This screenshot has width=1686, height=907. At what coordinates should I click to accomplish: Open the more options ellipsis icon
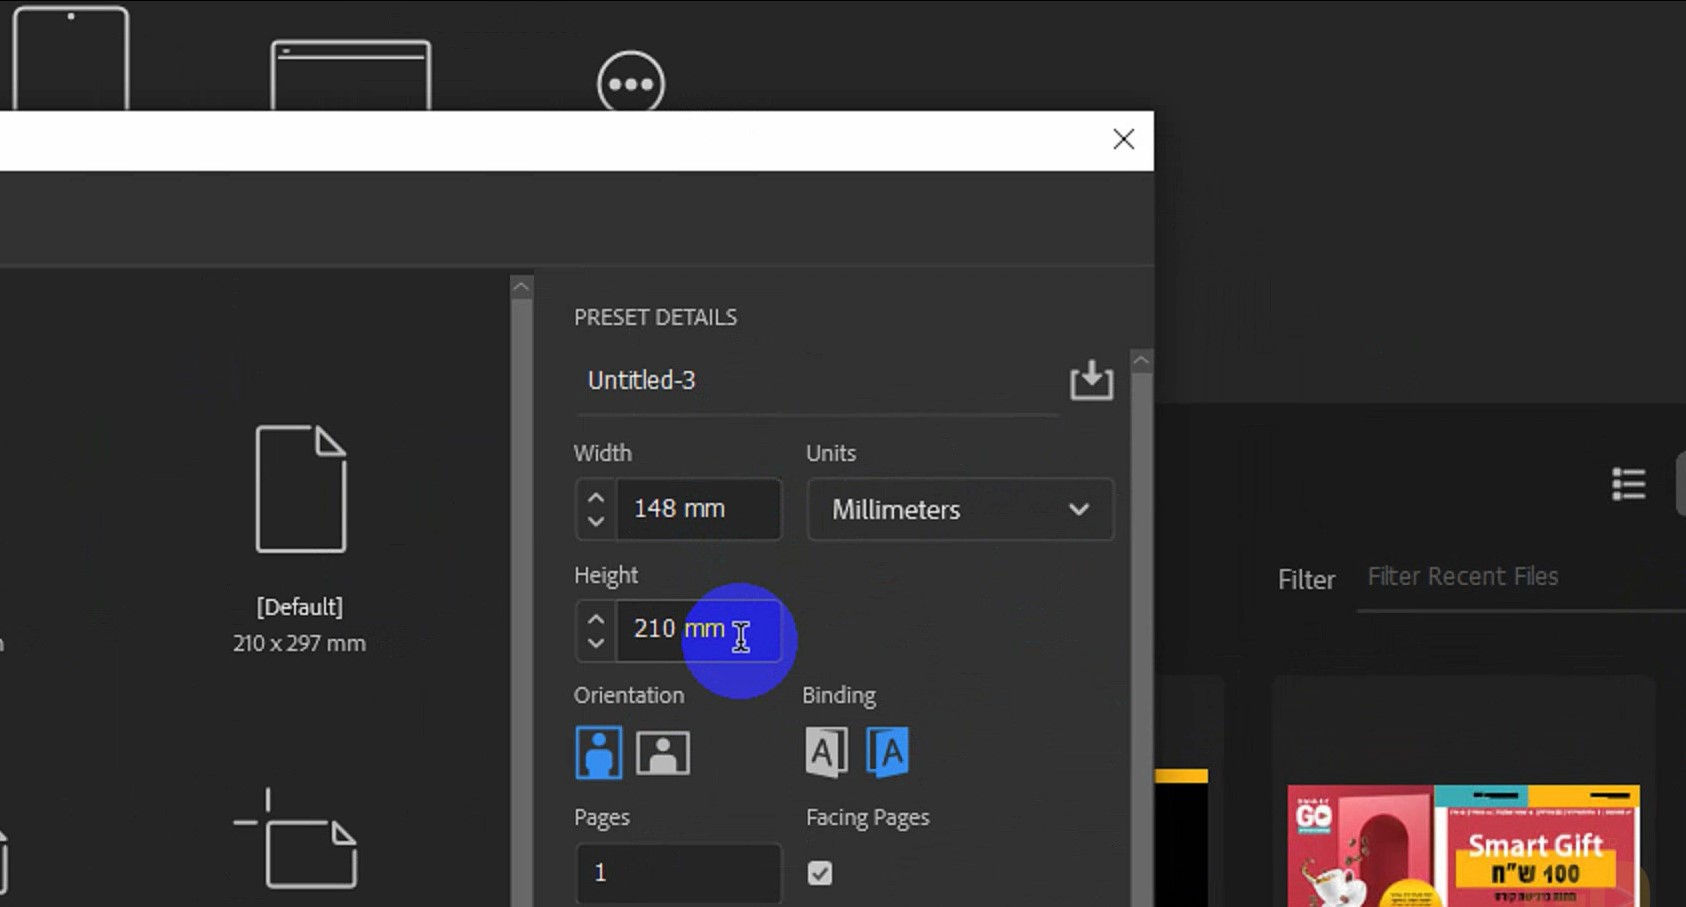point(631,84)
